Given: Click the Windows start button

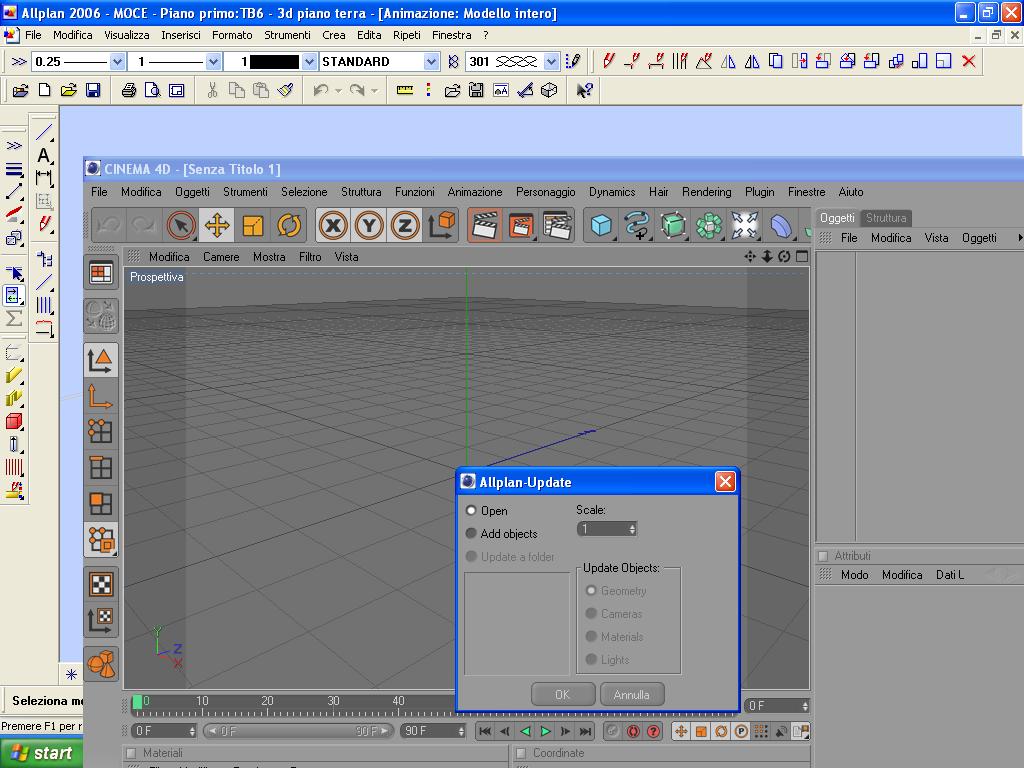Looking at the screenshot, I should point(41,753).
